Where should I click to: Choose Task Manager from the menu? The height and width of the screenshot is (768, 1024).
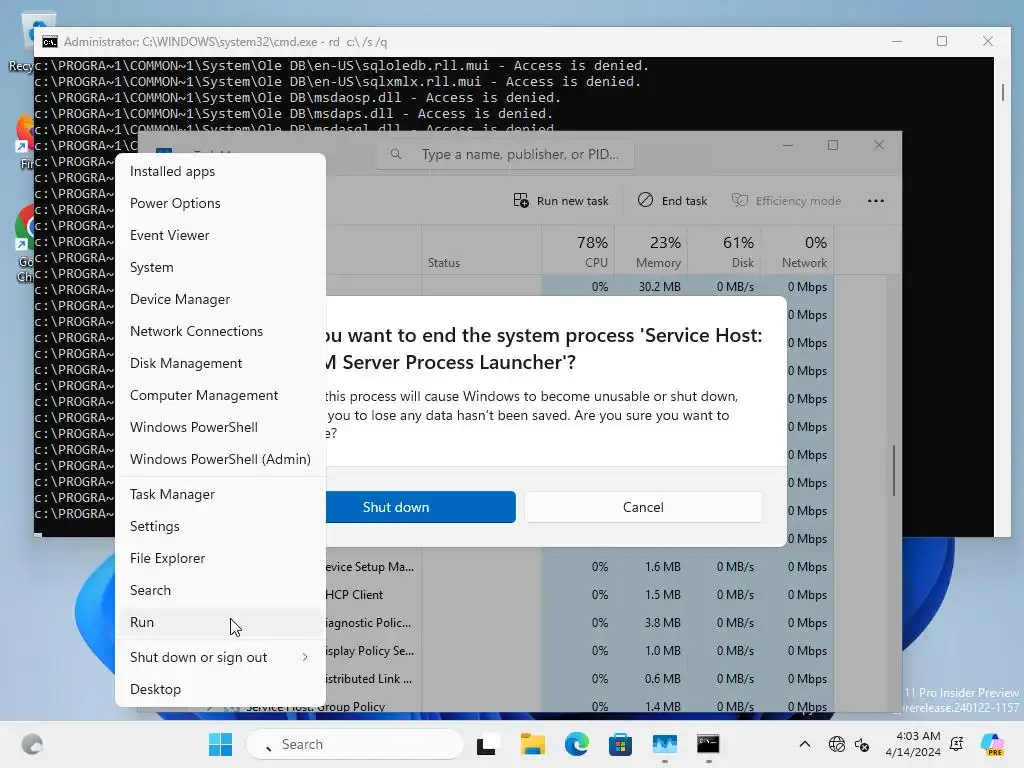[220, 494]
